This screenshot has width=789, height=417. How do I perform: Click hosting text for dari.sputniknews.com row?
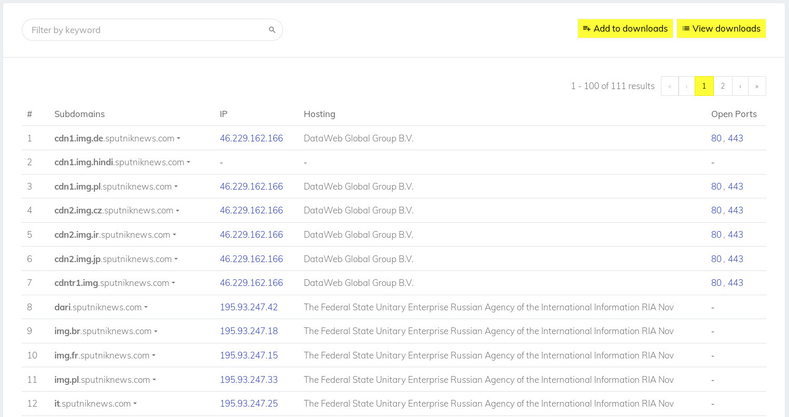coord(489,307)
